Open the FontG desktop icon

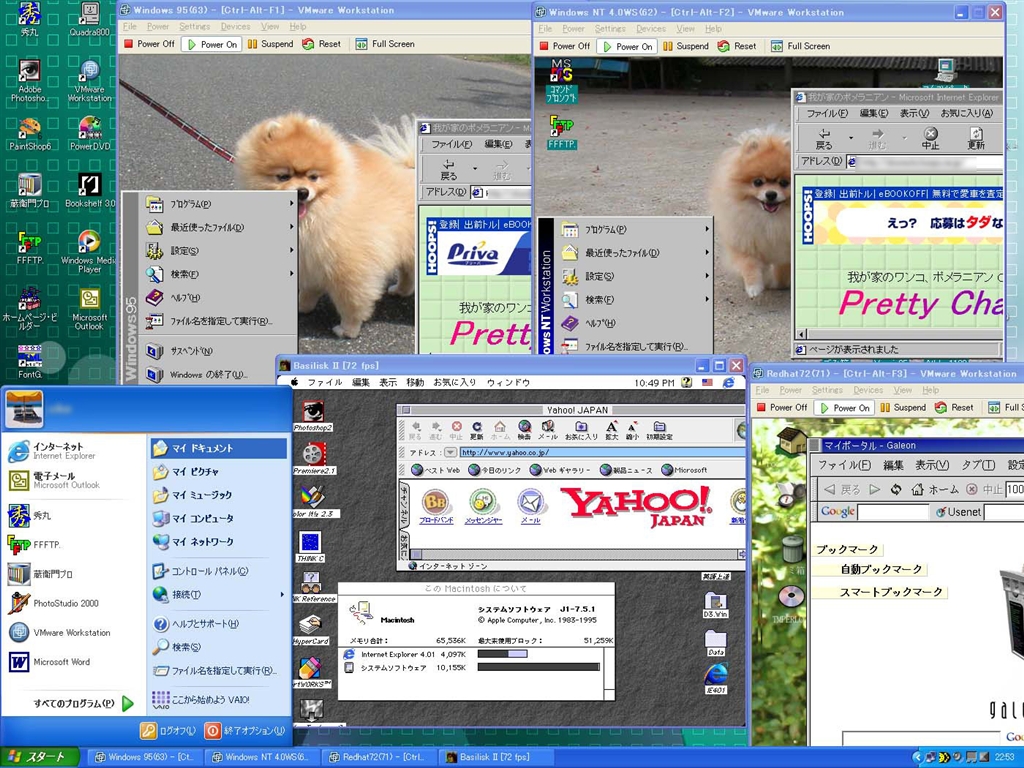[x=29, y=361]
